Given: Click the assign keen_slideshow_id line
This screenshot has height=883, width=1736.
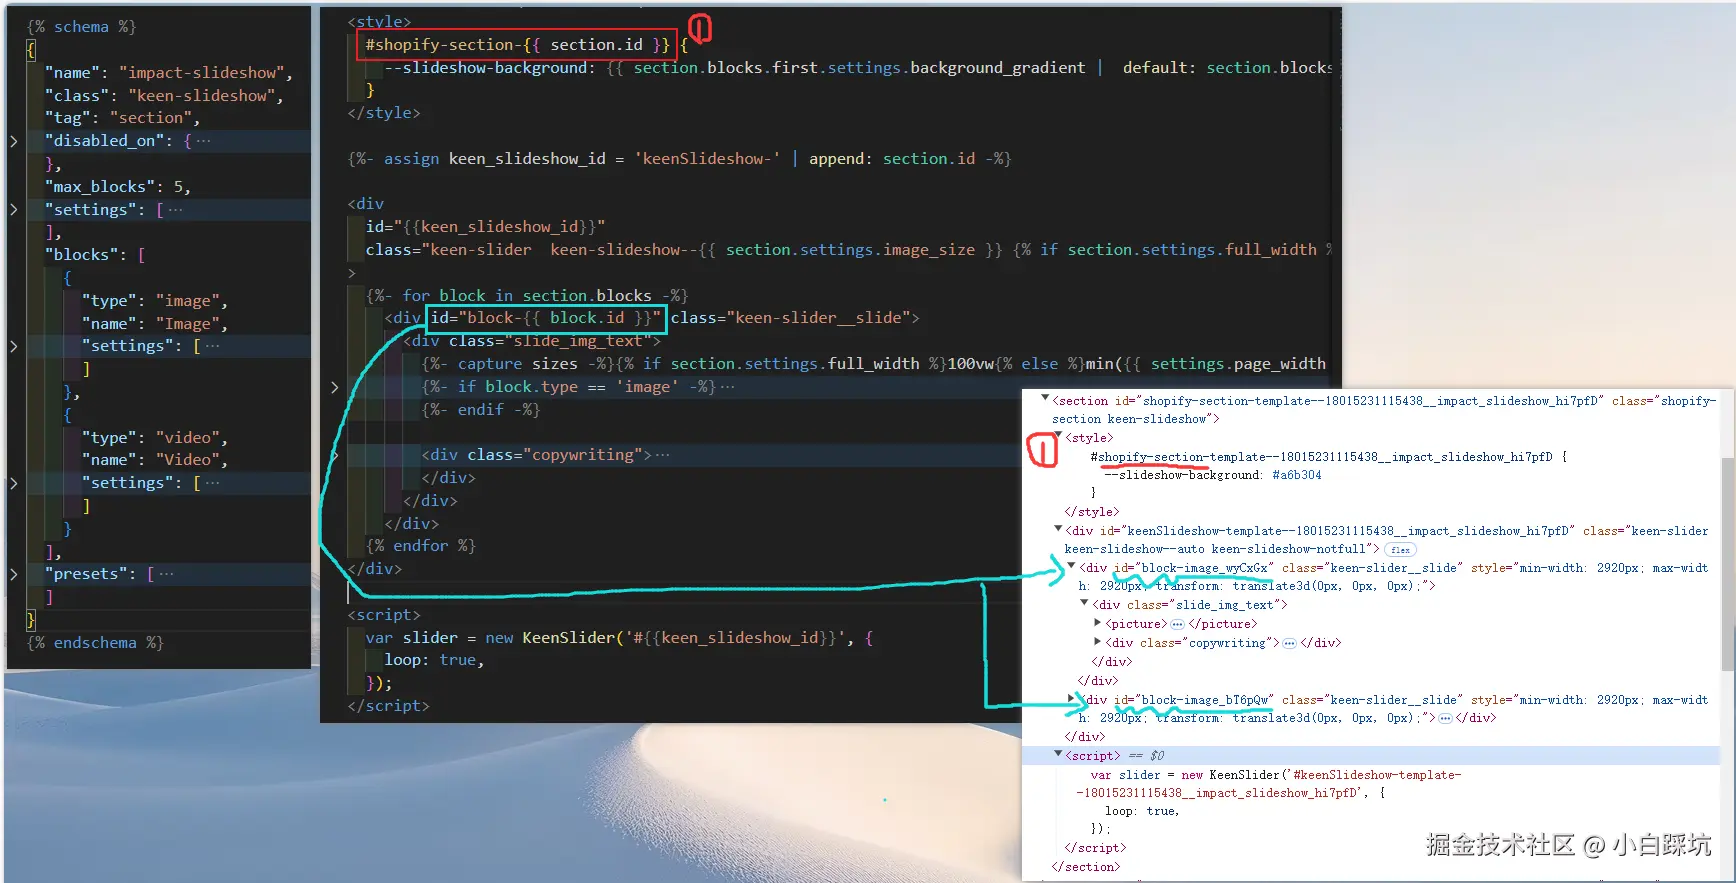Looking at the screenshot, I should tap(679, 159).
